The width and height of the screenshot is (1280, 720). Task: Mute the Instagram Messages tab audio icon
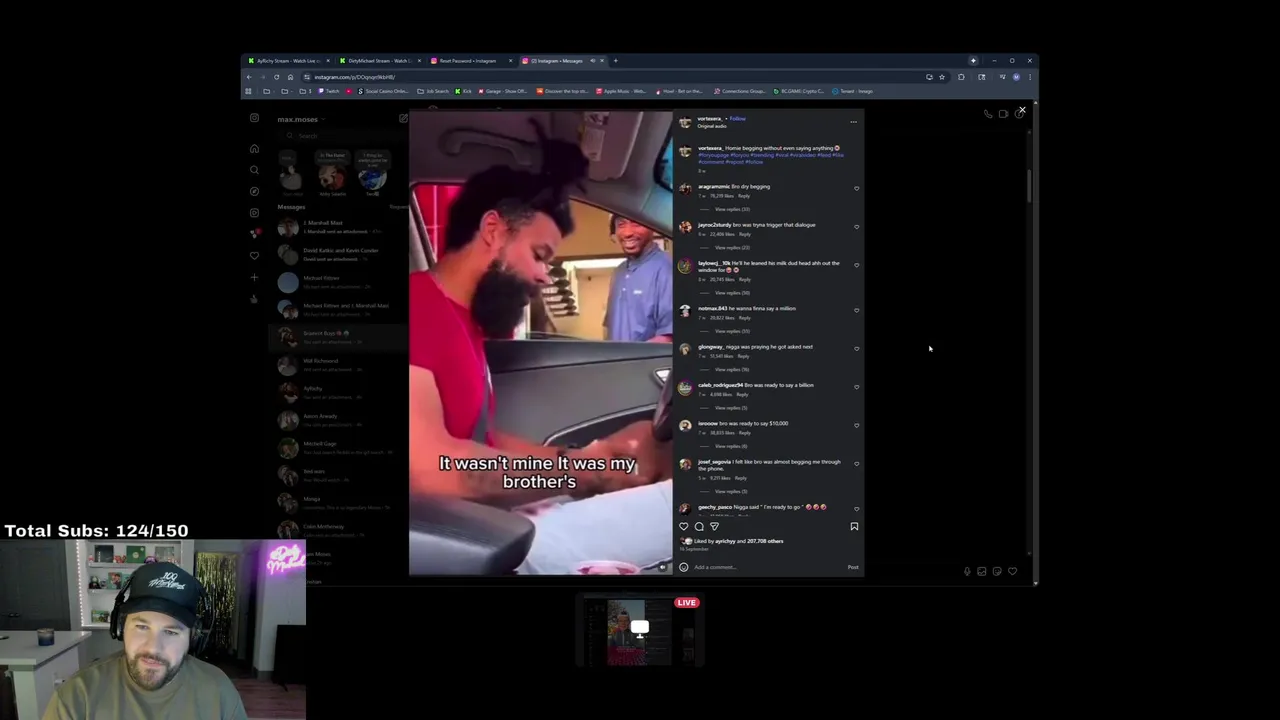[x=593, y=61]
